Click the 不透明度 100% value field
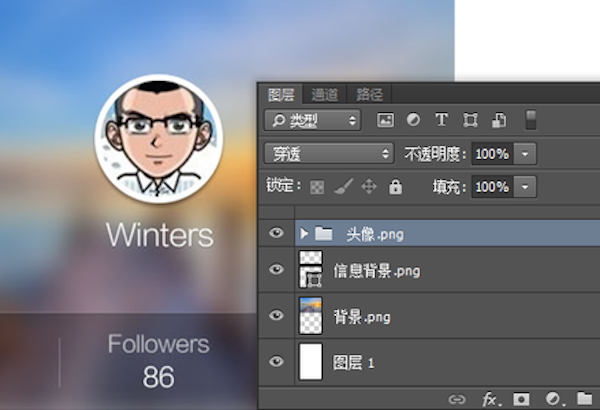The image size is (600, 410). (x=492, y=154)
